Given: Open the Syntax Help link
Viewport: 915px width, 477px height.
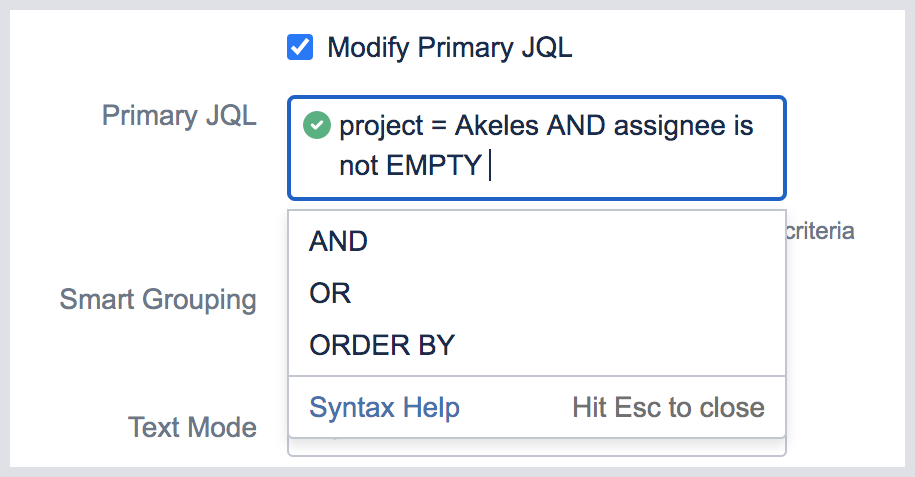Looking at the screenshot, I should point(384,408).
